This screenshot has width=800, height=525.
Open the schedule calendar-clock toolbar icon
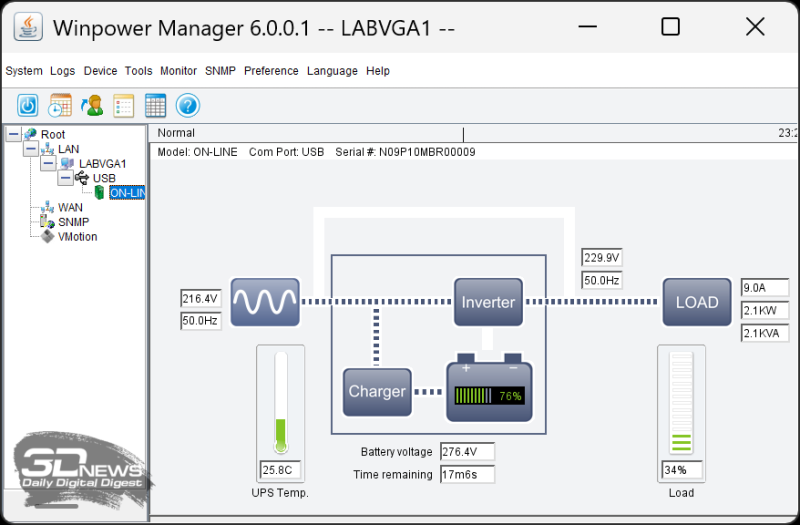click(60, 105)
